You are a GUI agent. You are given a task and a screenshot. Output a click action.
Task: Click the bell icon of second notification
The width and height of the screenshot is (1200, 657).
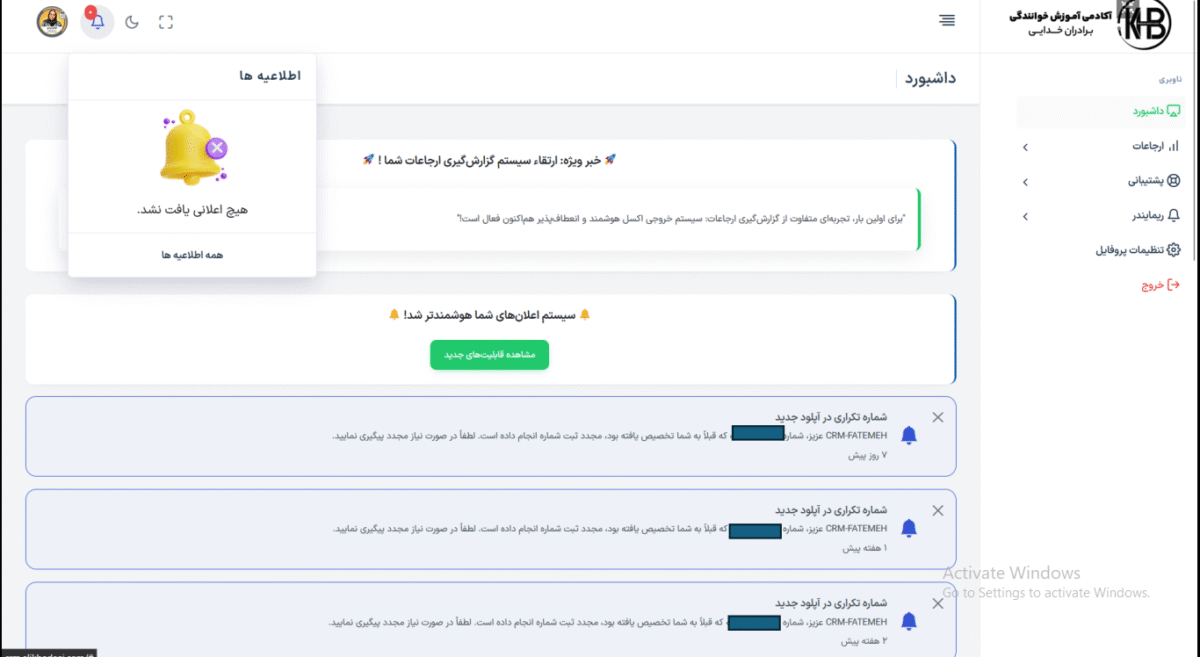(x=909, y=528)
